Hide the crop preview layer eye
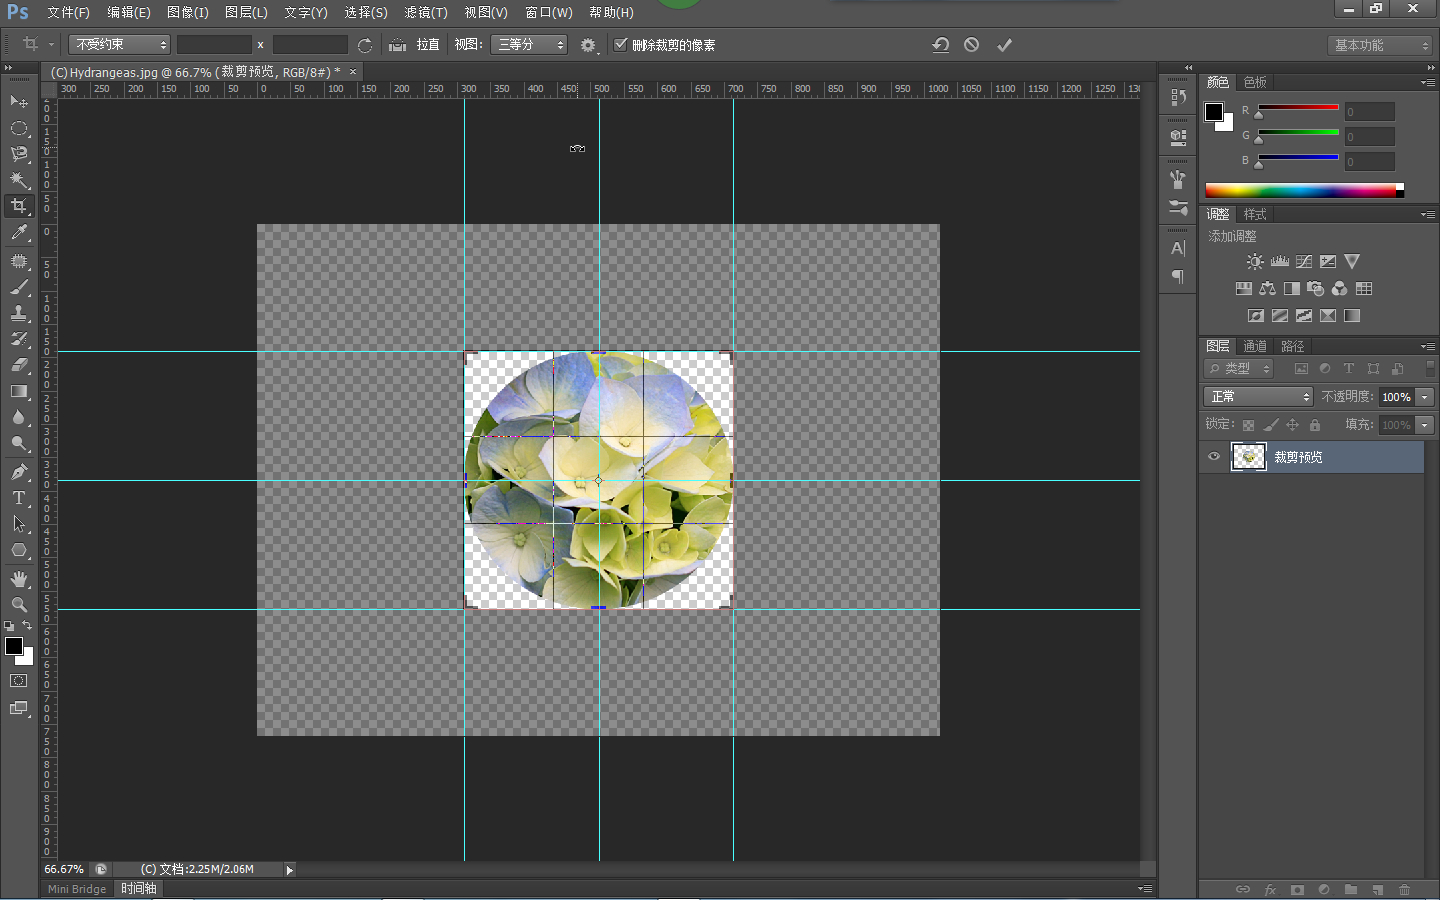This screenshot has width=1440, height=900. (x=1214, y=457)
